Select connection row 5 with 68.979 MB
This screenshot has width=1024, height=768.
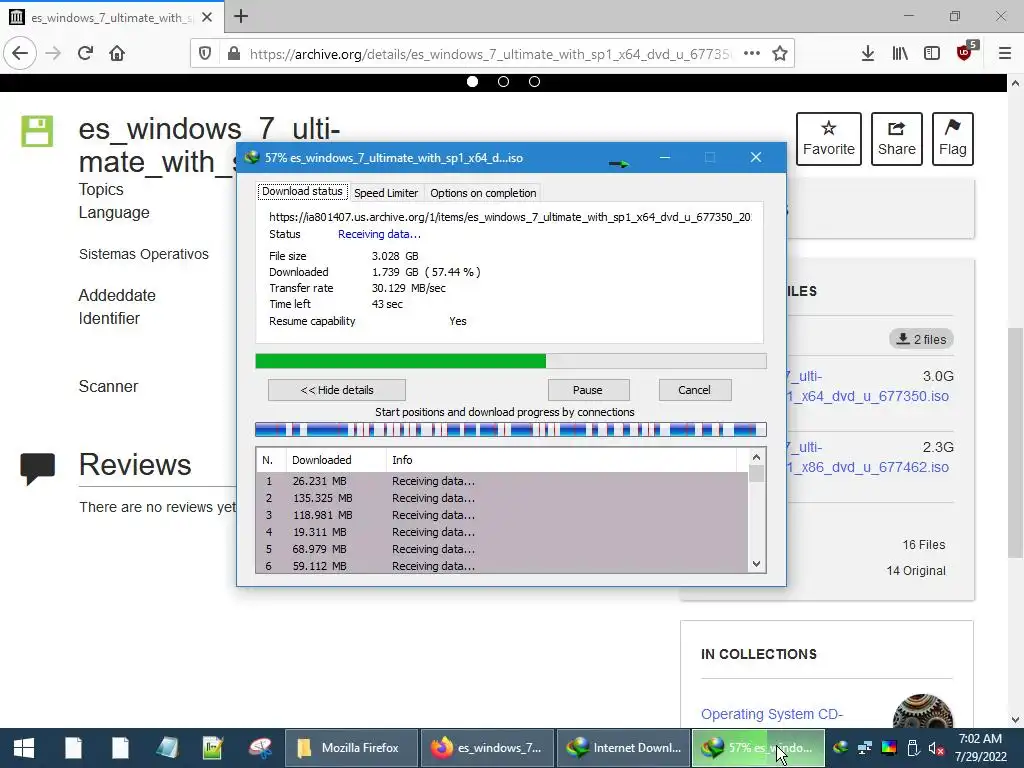click(x=502, y=549)
